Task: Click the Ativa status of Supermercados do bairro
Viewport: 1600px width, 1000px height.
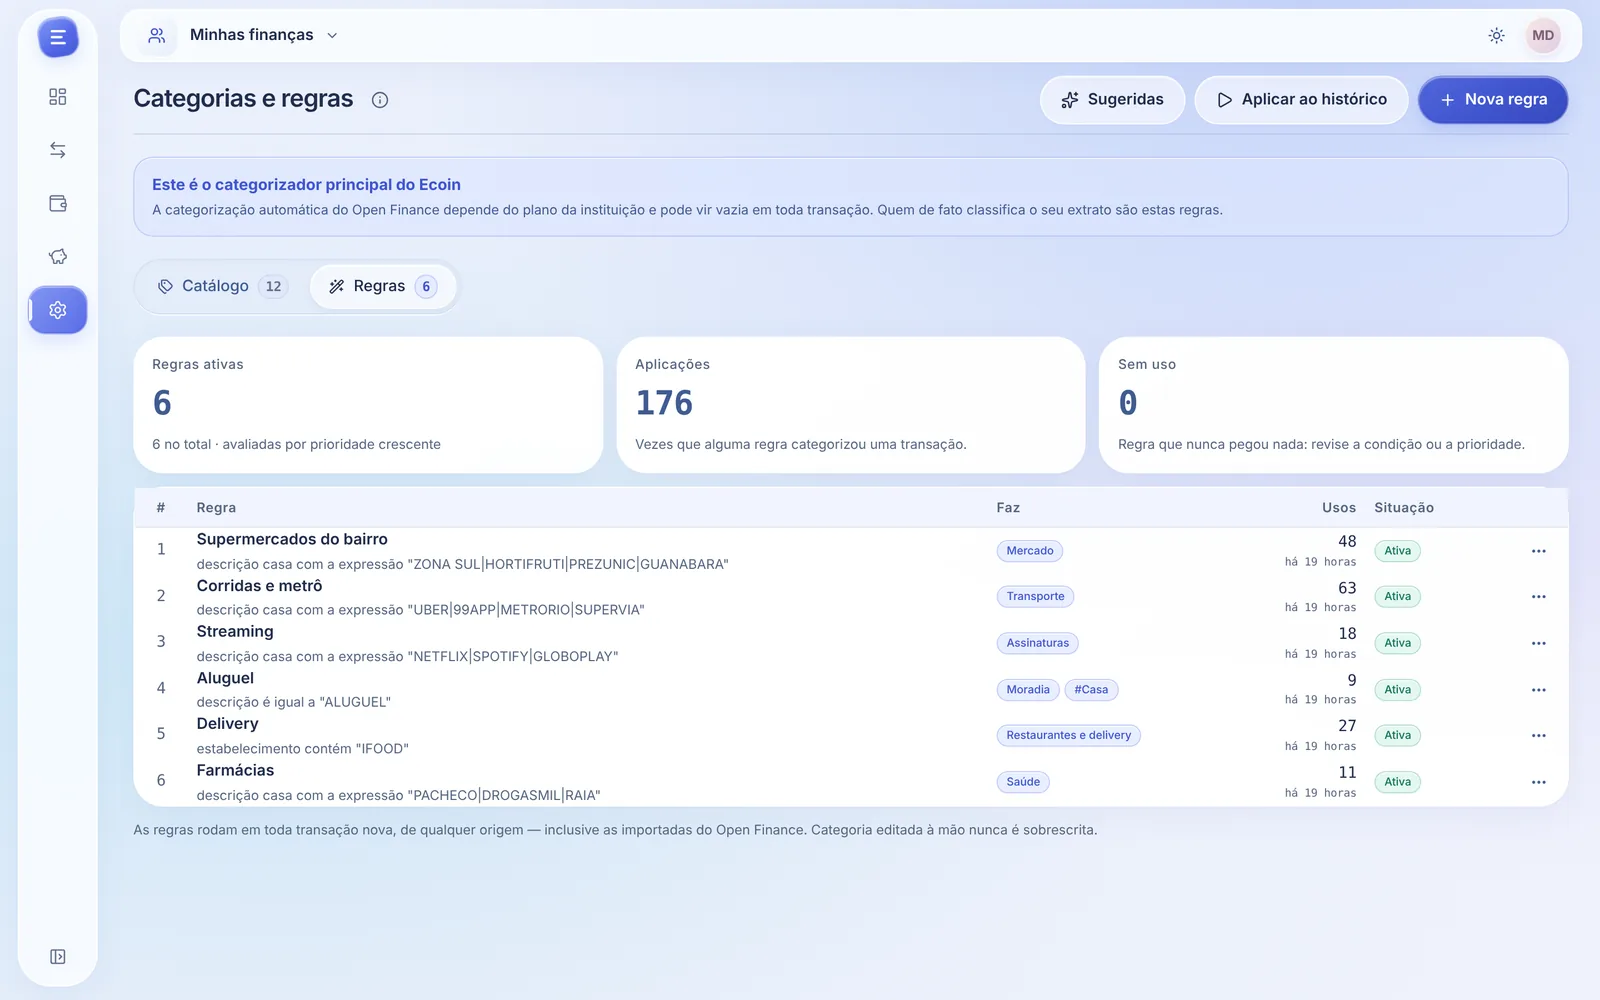Action: [1397, 551]
